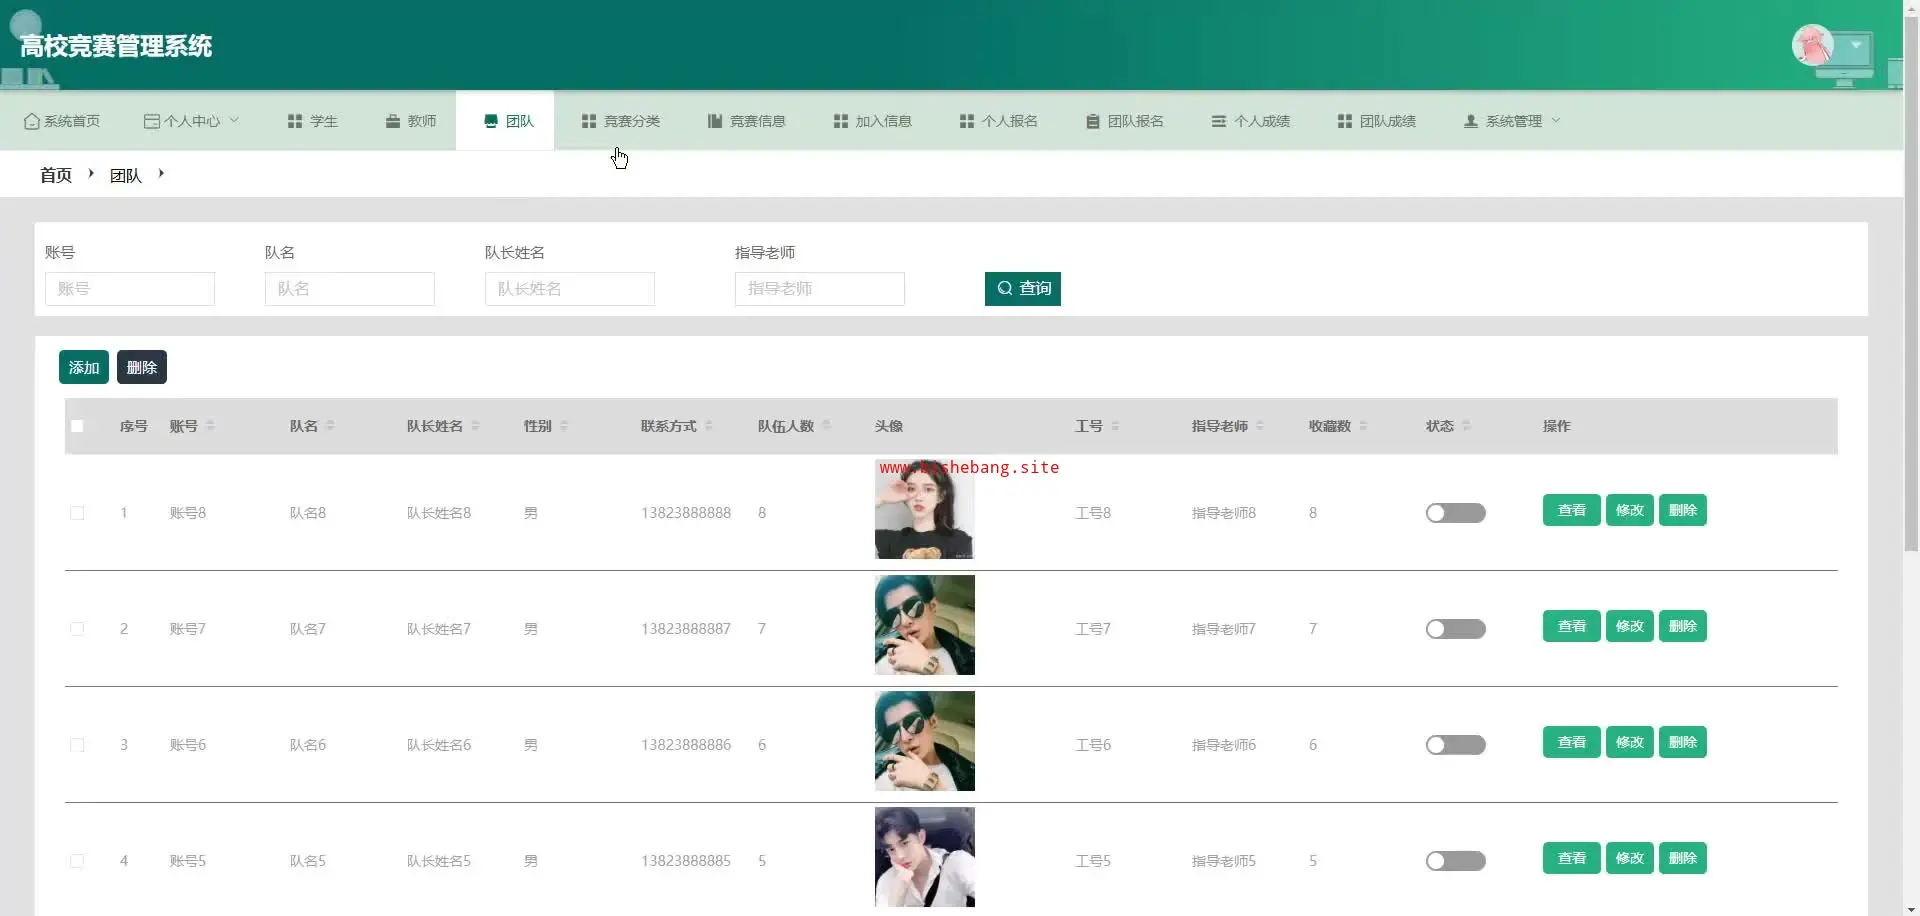
Task: Sort by 联系方式 using its sort arrows
Action: pos(709,426)
